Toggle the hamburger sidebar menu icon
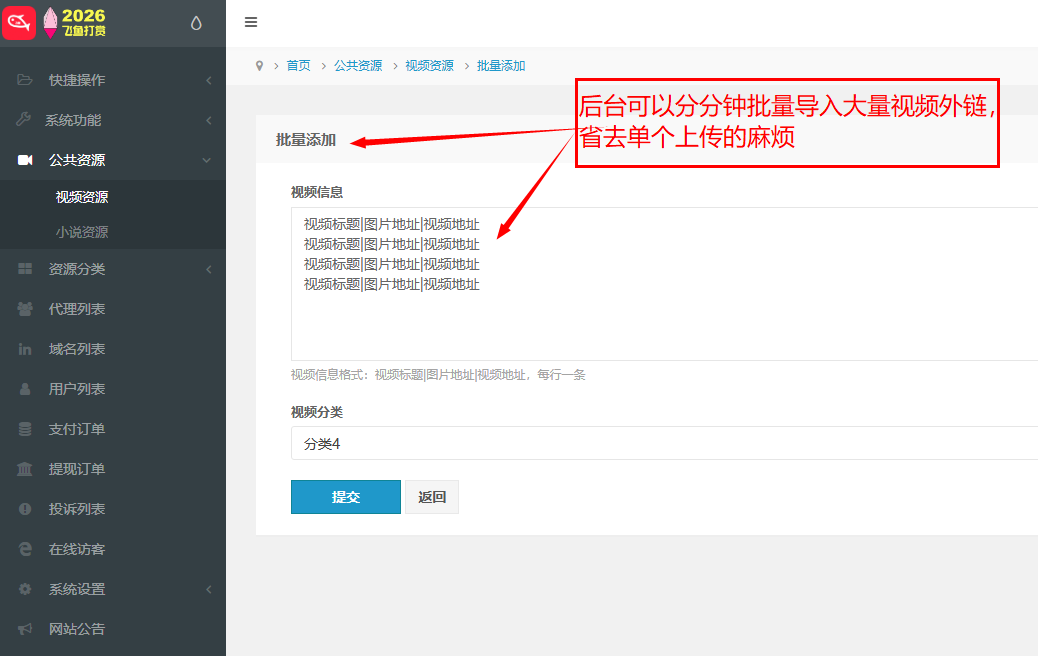 (x=251, y=22)
